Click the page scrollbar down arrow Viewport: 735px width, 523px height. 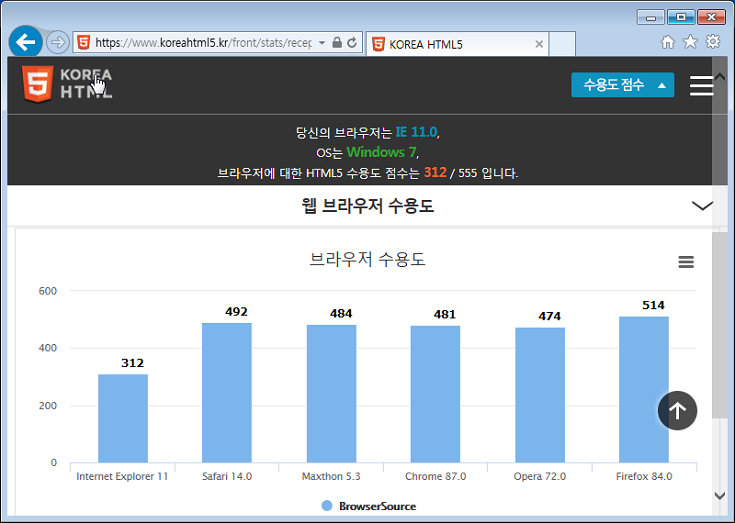click(x=720, y=495)
